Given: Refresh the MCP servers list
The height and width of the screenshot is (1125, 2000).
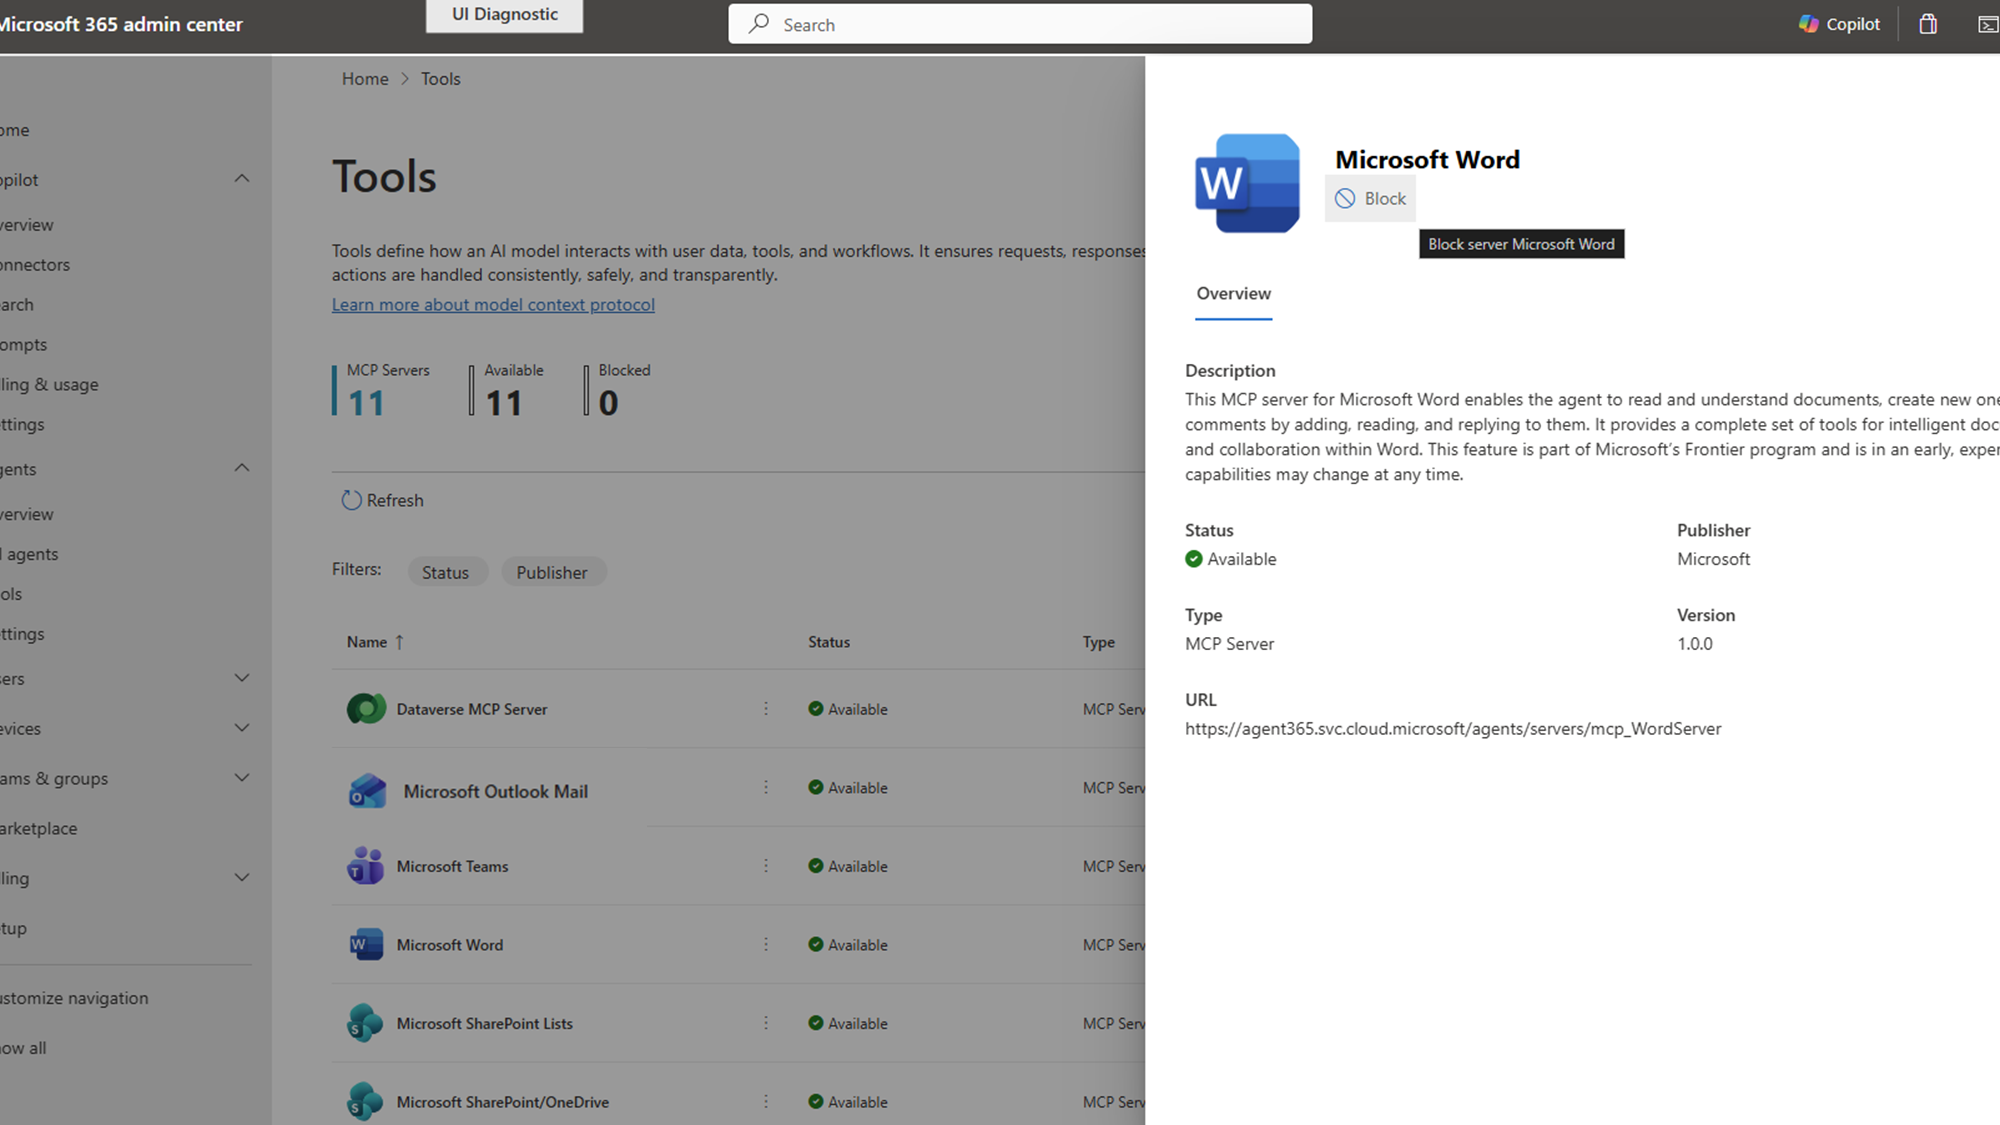Looking at the screenshot, I should tap(382, 500).
